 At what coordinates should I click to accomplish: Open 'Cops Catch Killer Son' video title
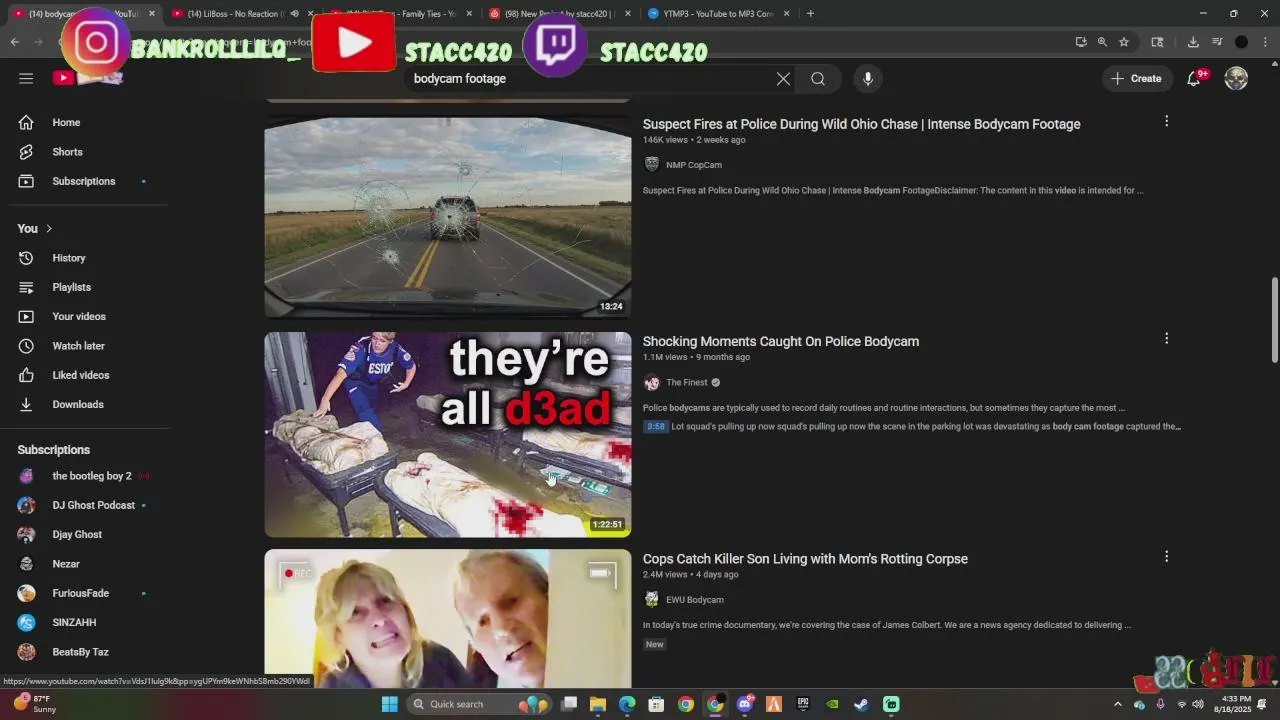click(x=805, y=559)
